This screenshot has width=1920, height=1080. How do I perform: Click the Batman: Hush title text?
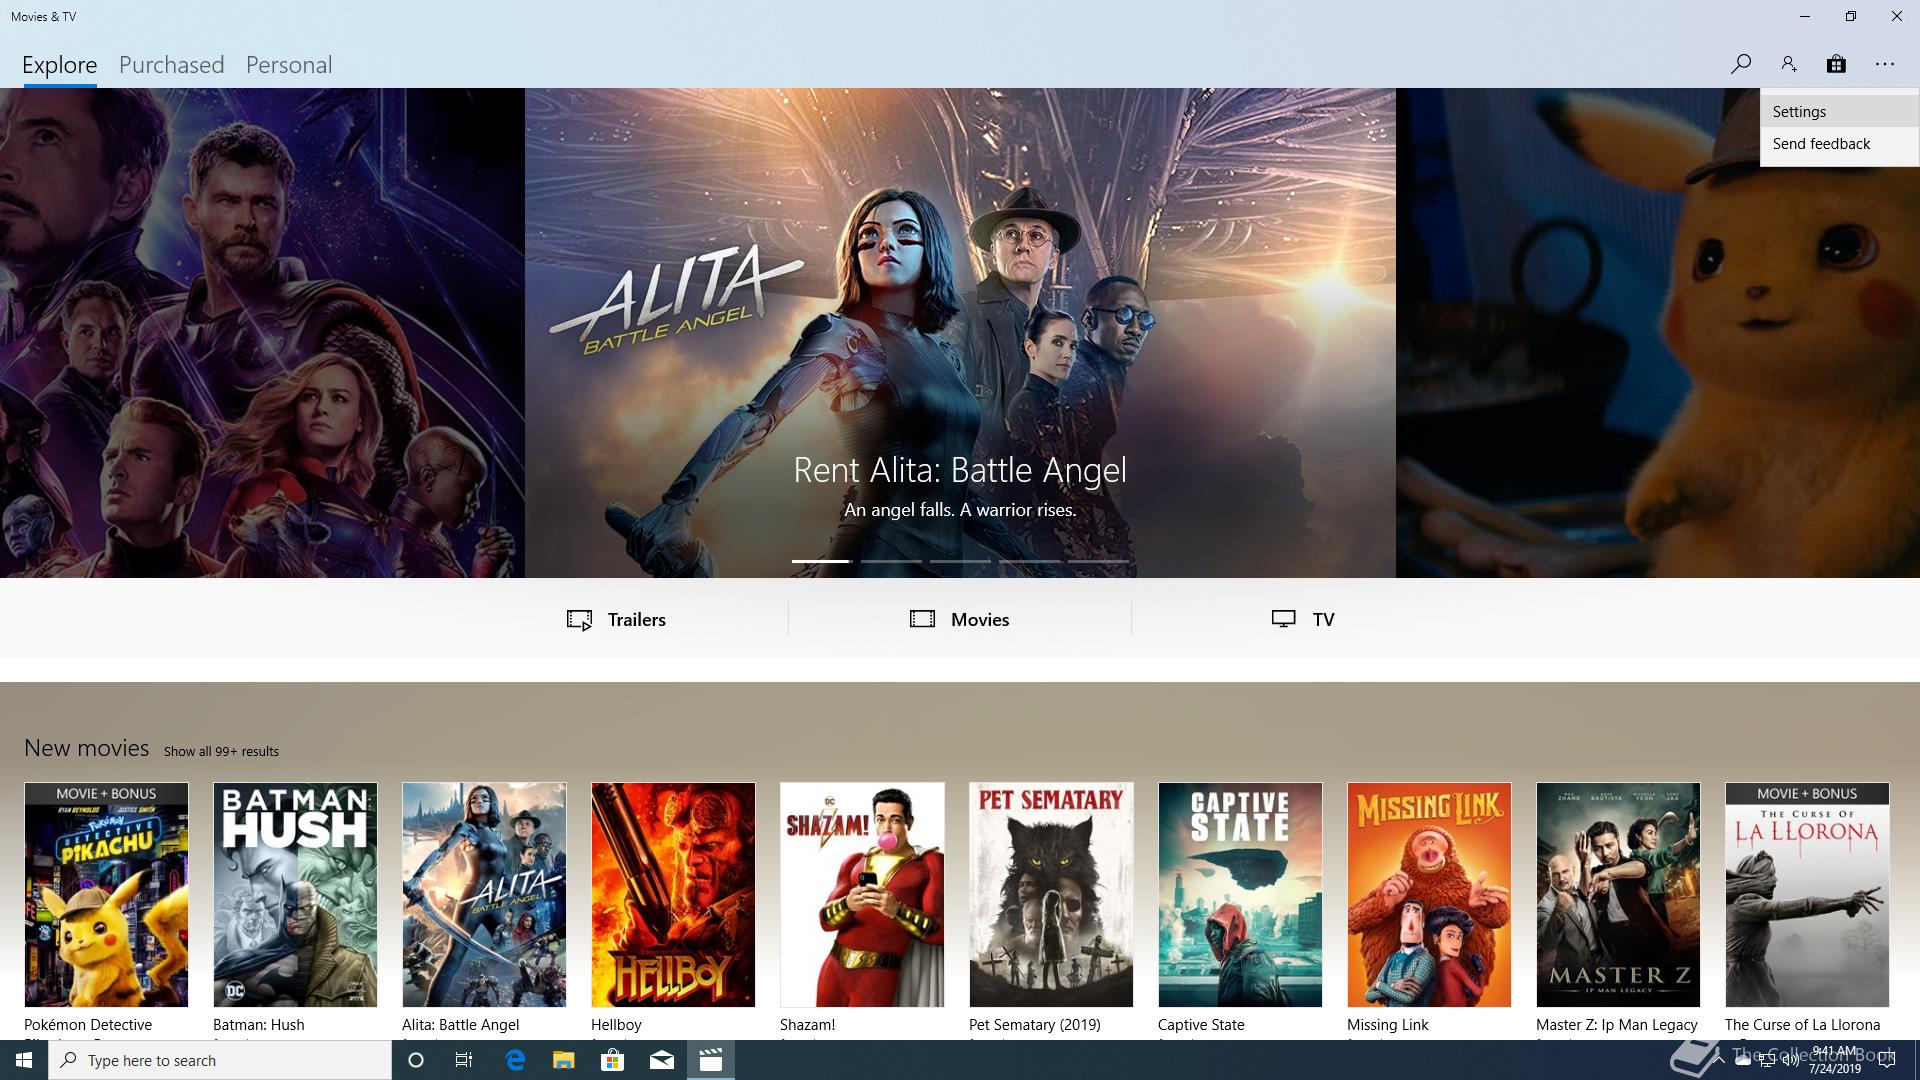point(258,1025)
